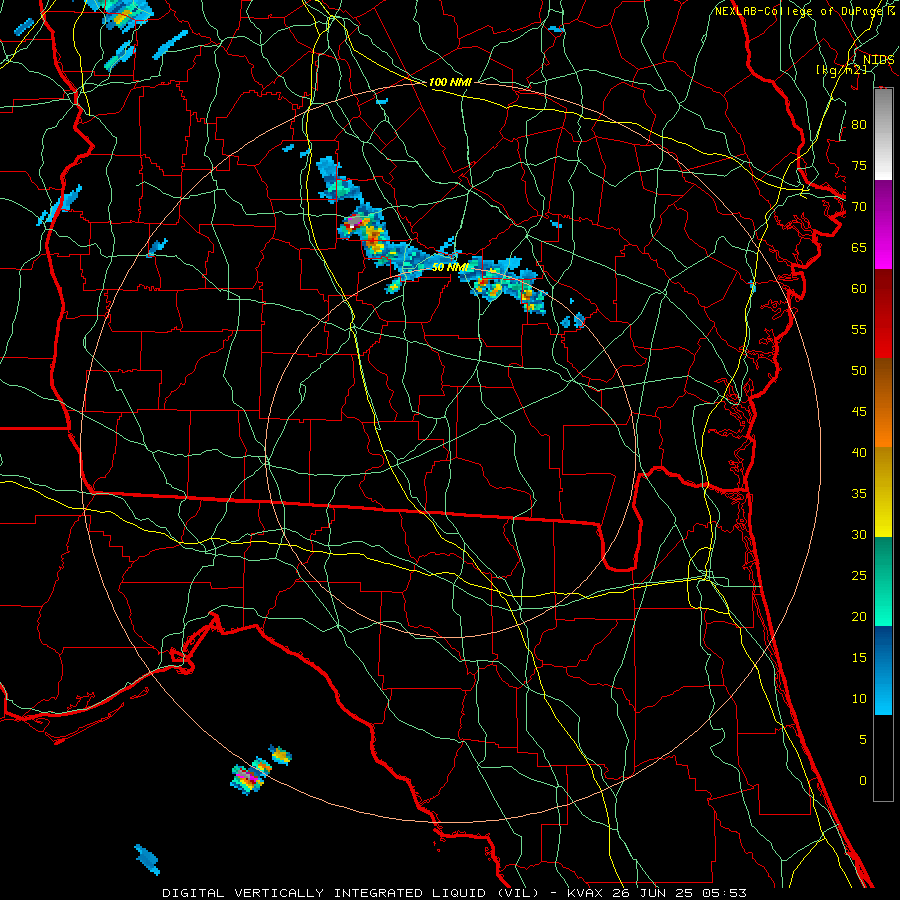Click the (VIL) abbreviation in the caption
Screen dimensions: 900x900
point(517,893)
